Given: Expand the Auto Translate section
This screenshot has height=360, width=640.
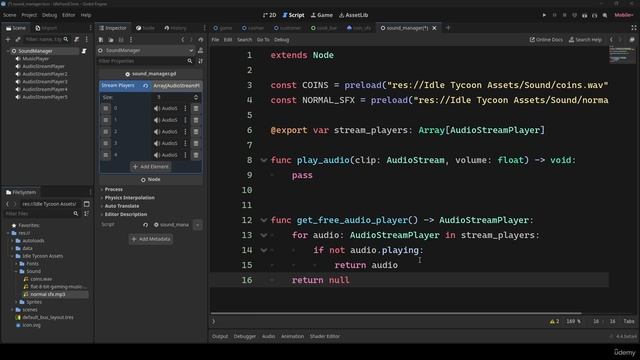Looking at the screenshot, I should (x=121, y=206).
